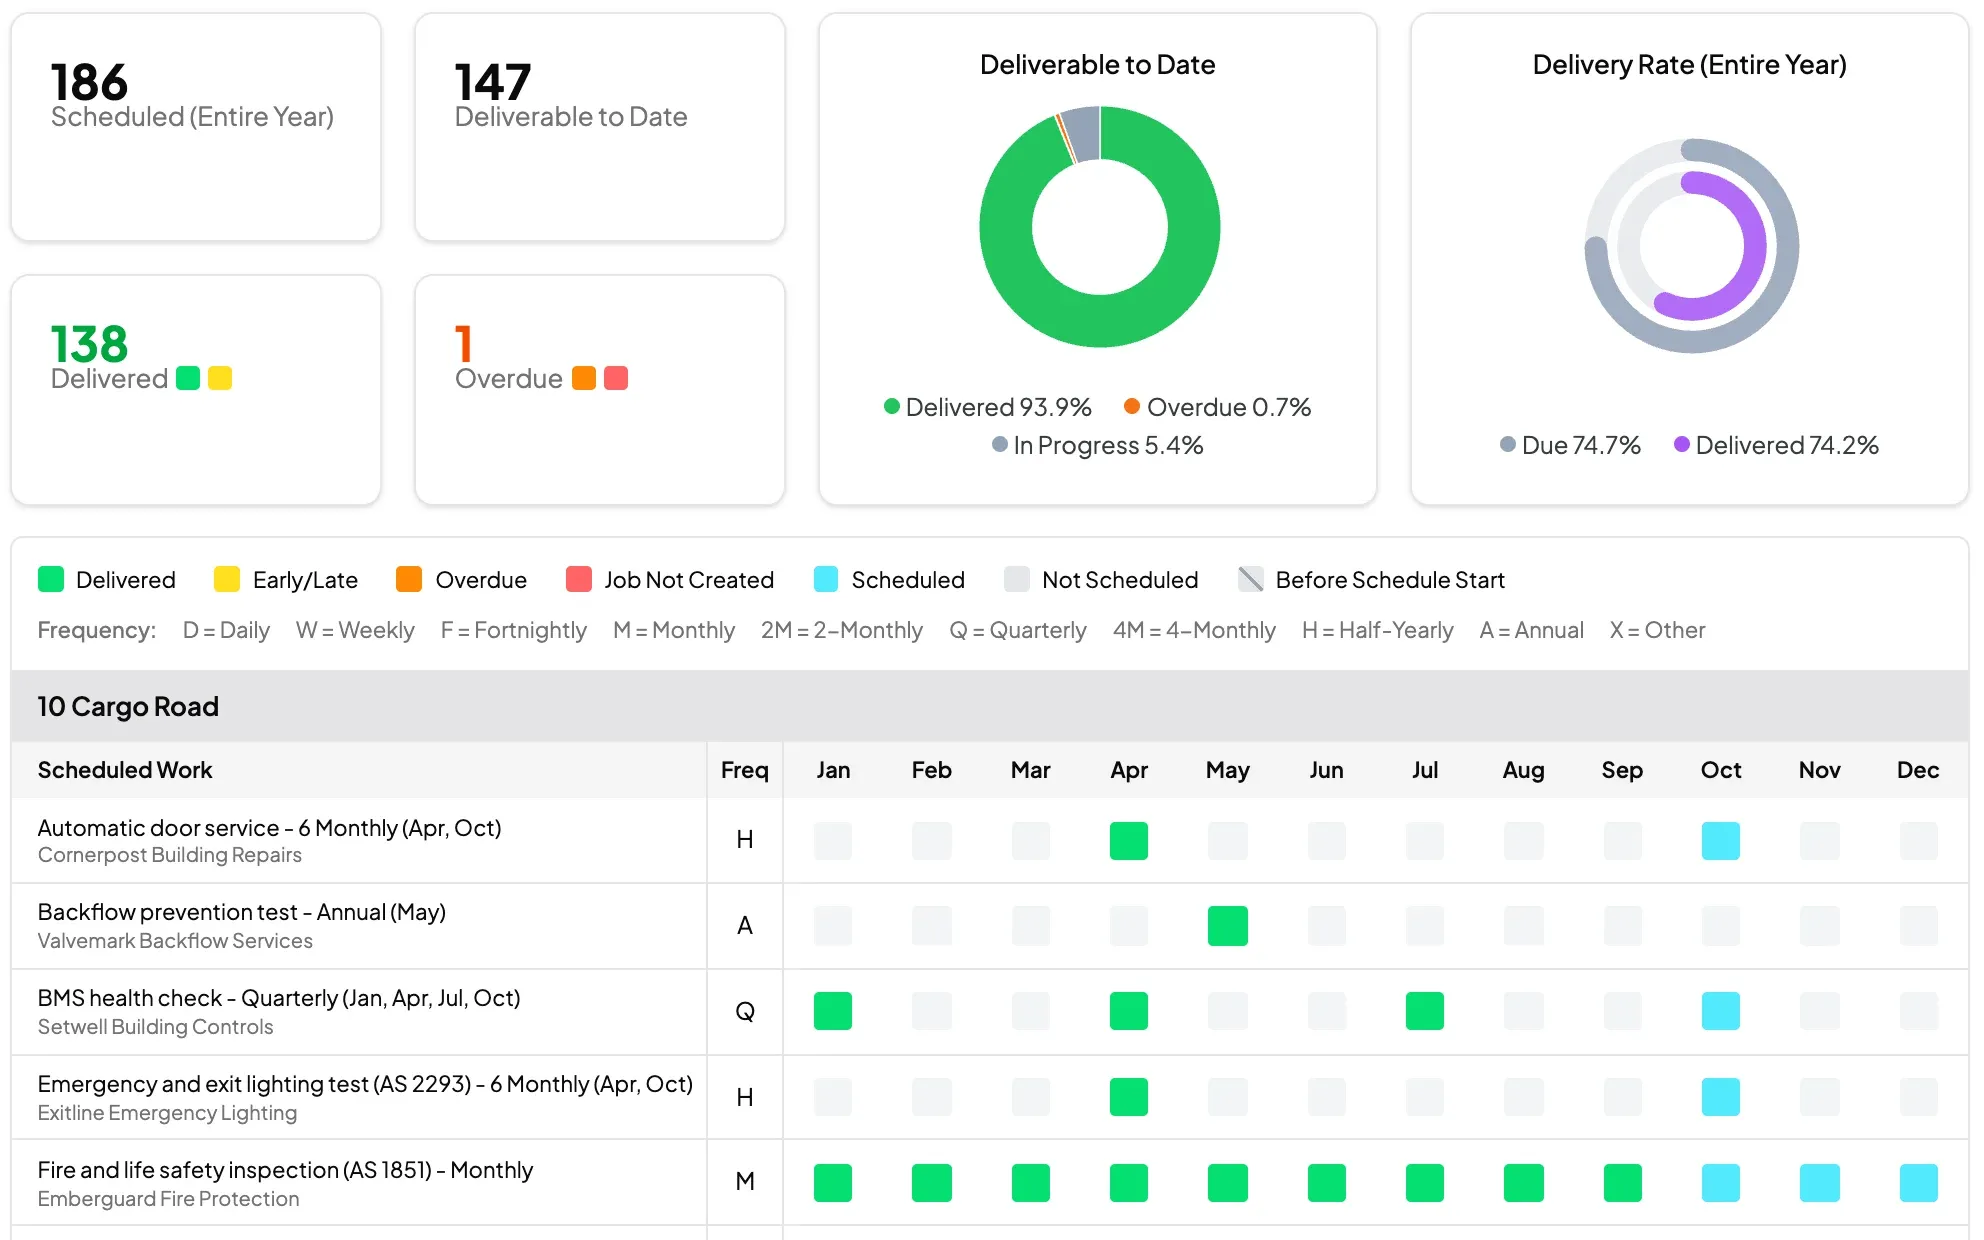The height and width of the screenshot is (1240, 1984).
Task: Click the red Job Not Created swatch
Action: coord(579,579)
